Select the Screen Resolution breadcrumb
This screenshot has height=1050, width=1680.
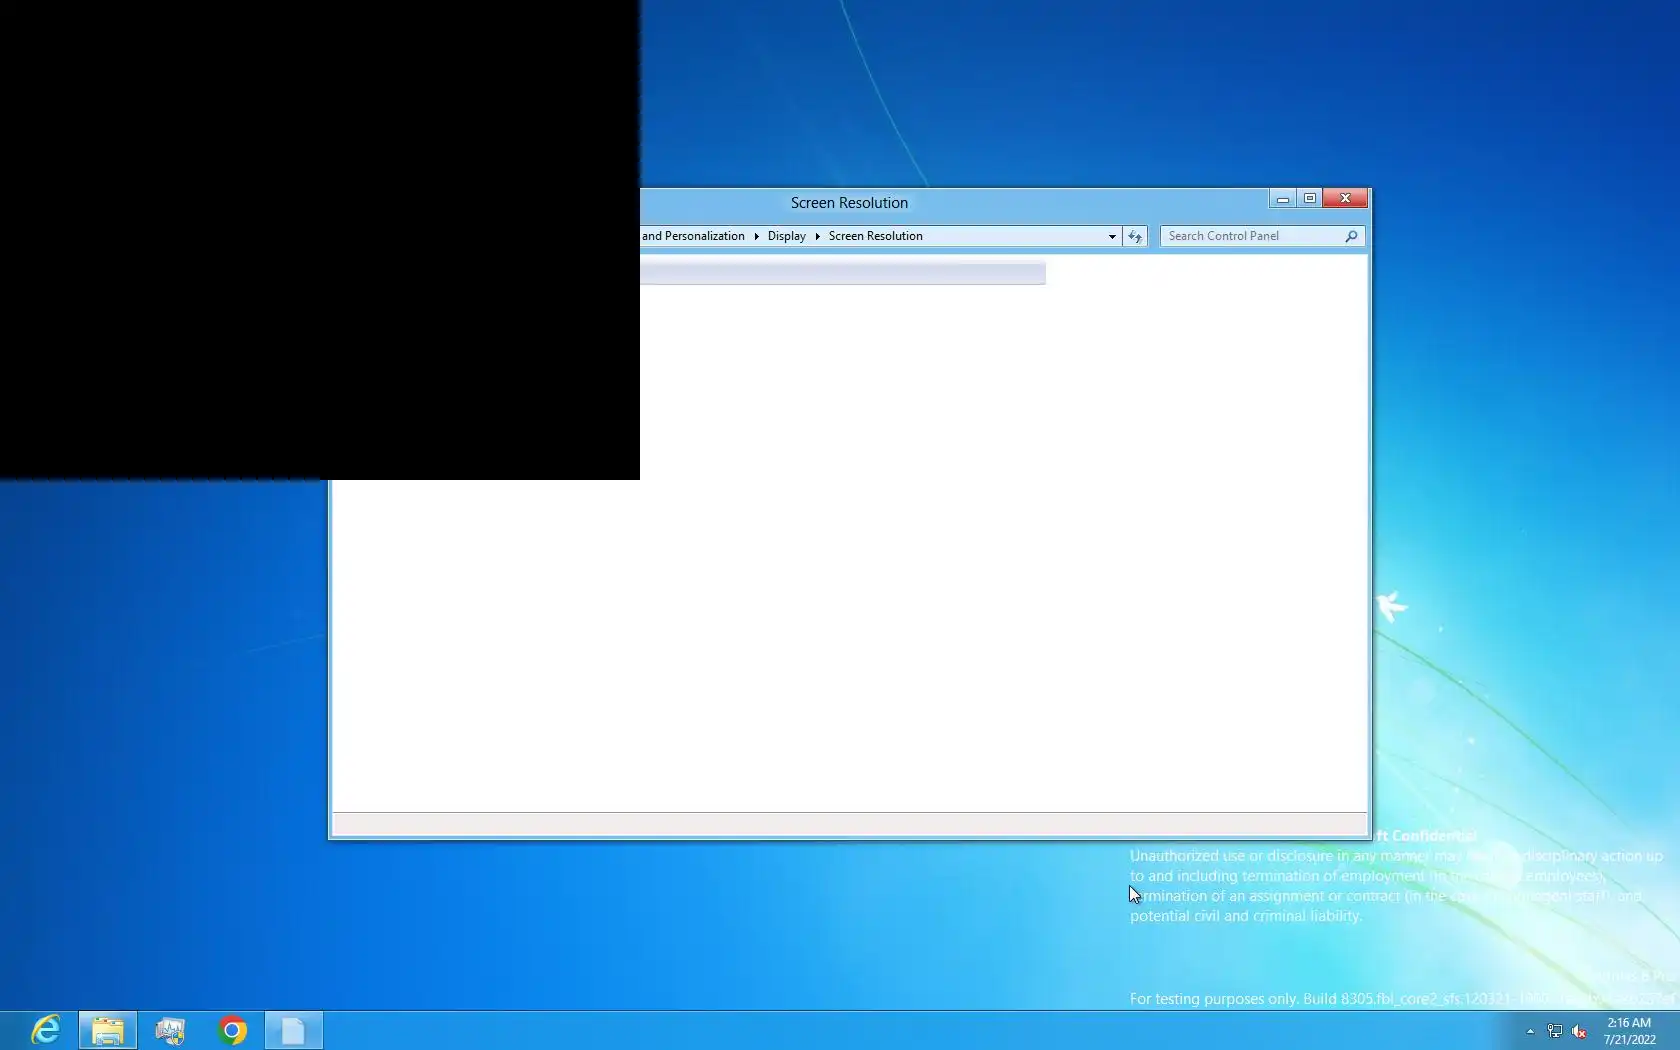click(x=875, y=236)
